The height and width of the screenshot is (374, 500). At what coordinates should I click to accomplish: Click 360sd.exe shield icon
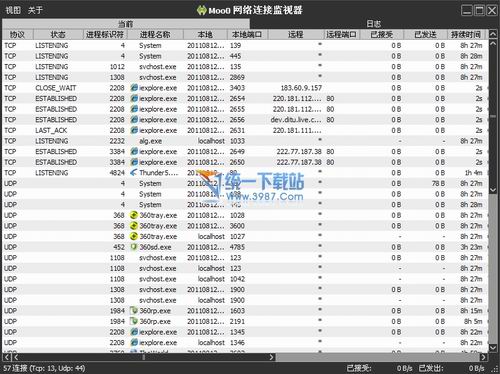(x=134, y=247)
